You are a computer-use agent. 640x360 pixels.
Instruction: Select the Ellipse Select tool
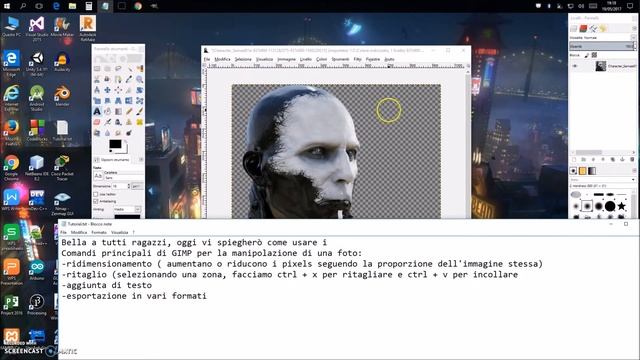[107, 68]
